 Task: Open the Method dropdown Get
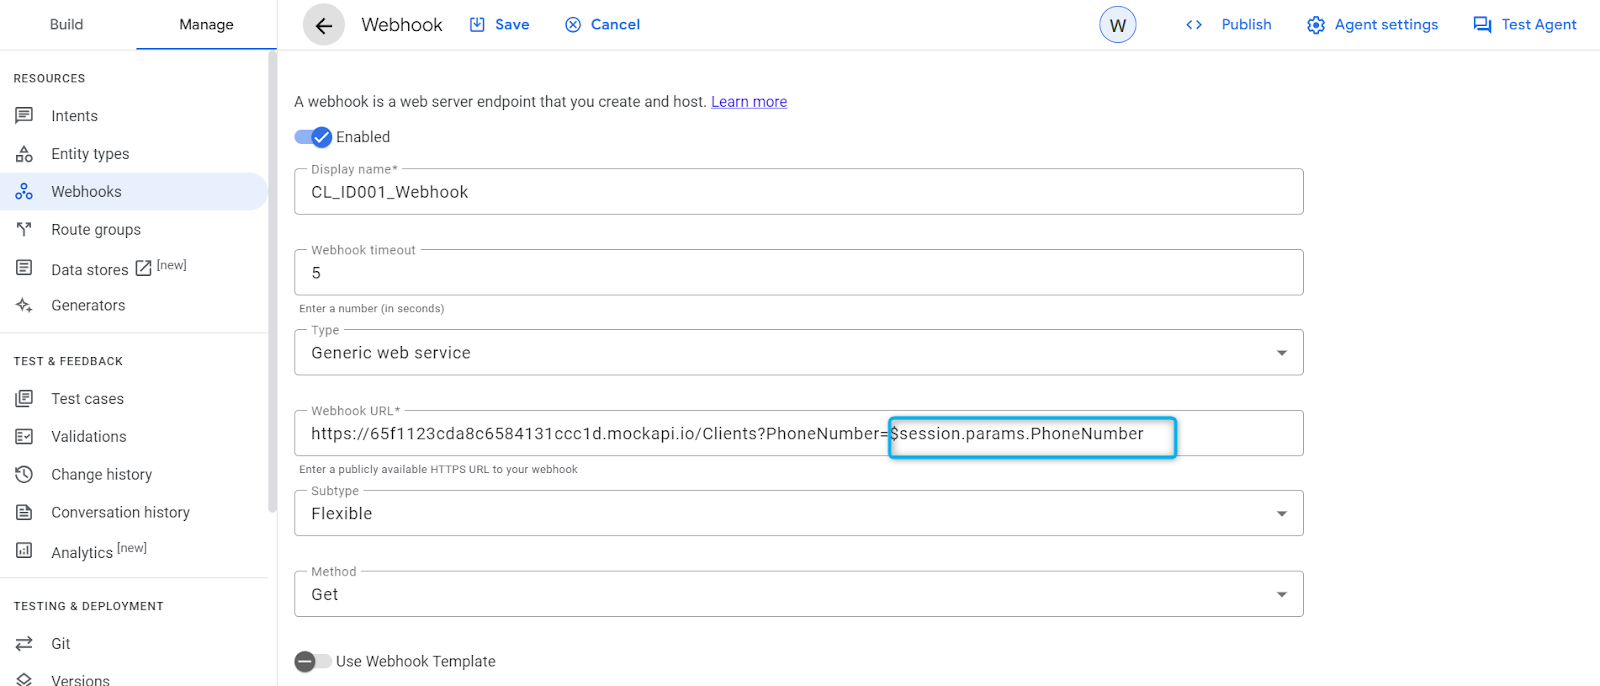pyautogui.click(x=798, y=594)
